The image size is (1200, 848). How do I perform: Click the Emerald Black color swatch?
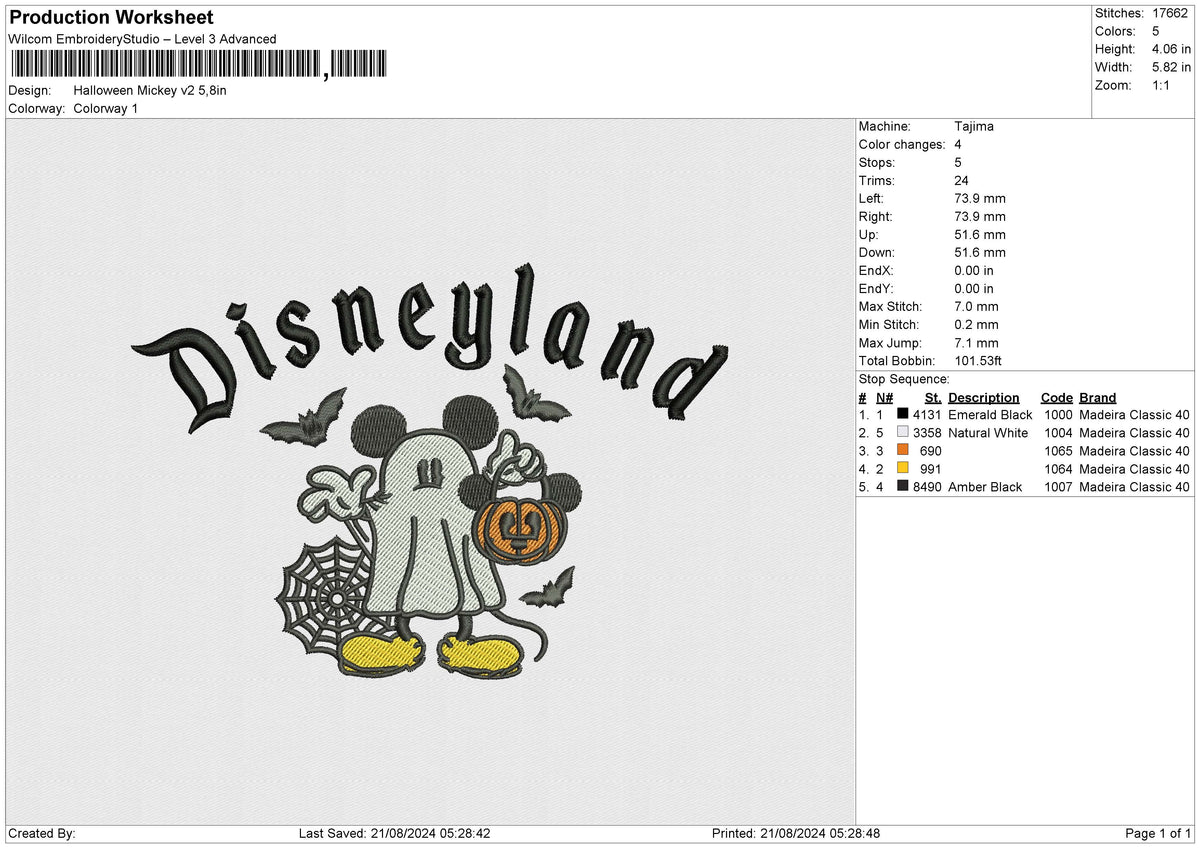click(x=902, y=415)
